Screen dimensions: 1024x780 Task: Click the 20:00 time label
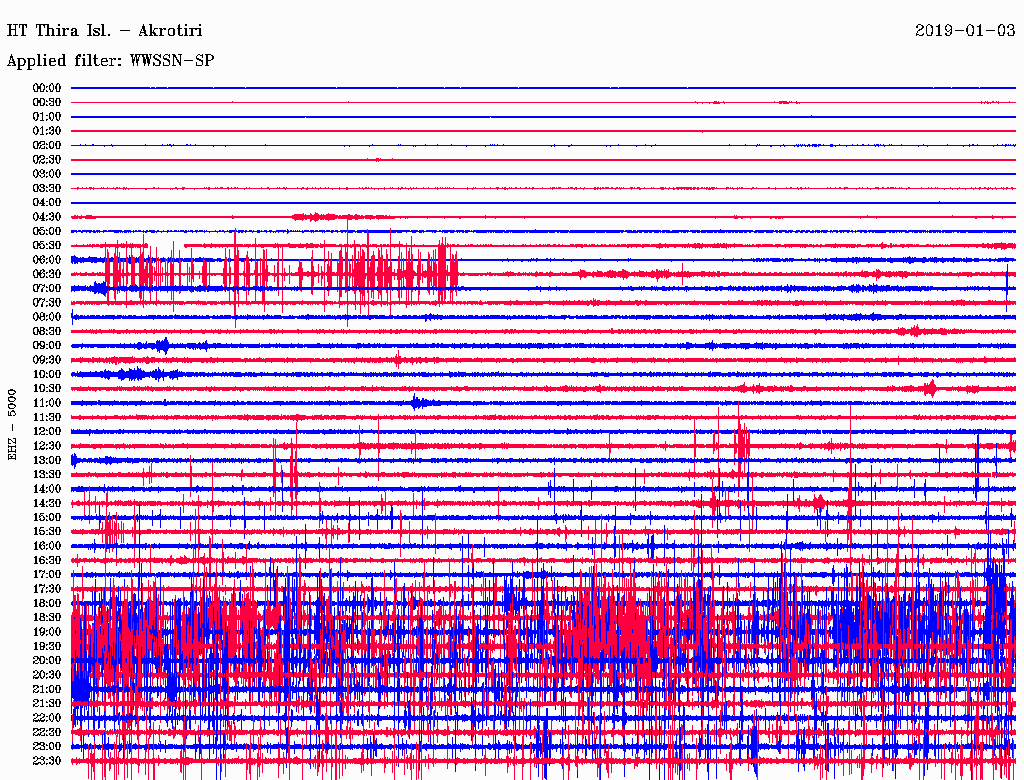[x=47, y=660]
